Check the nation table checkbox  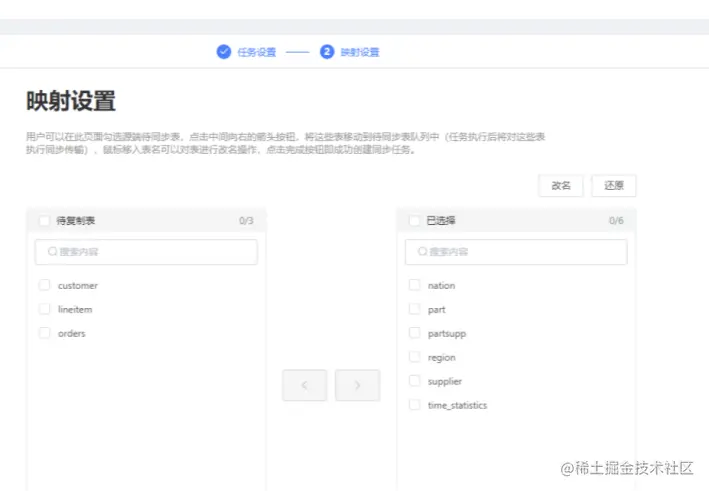(x=414, y=285)
